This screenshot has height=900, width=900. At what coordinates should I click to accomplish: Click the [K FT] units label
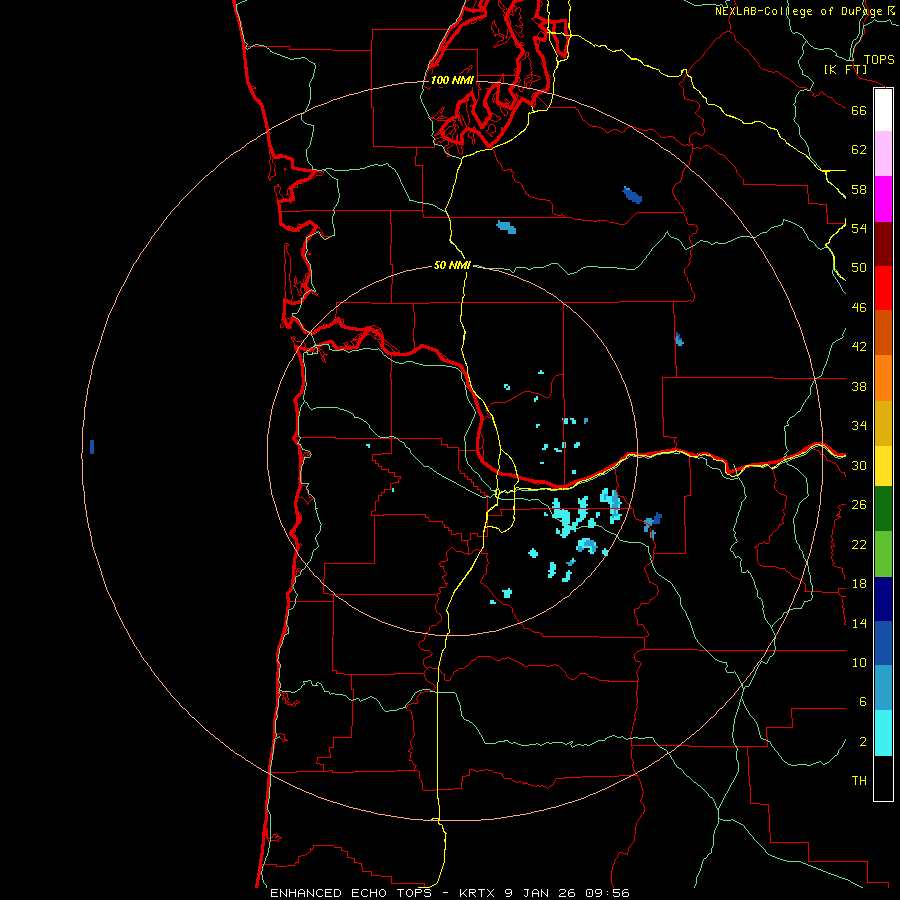pos(845,69)
